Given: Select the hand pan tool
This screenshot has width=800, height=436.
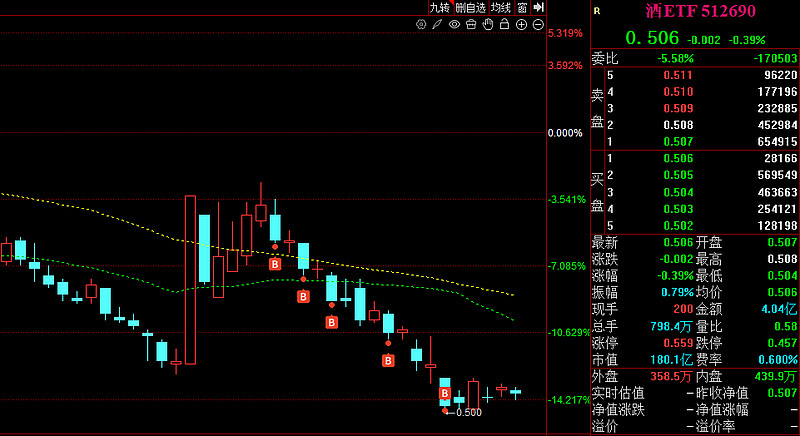Looking at the screenshot, I should coord(488,24).
